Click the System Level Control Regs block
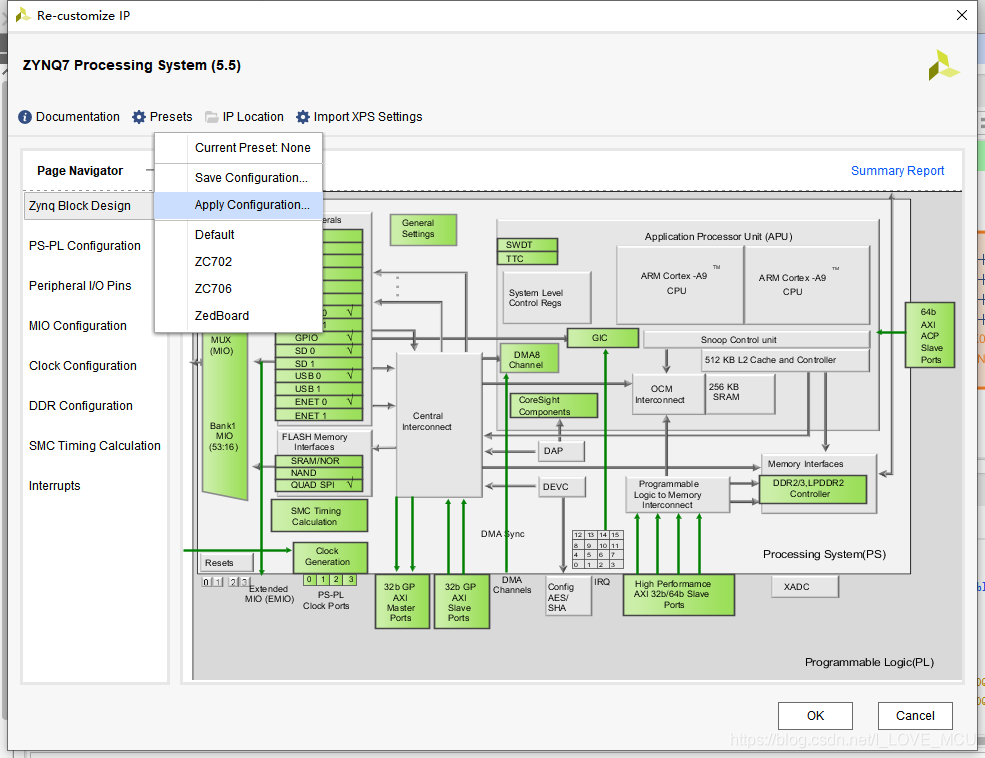The height and width of the screenshot is (758, 985). coord(546,297)
